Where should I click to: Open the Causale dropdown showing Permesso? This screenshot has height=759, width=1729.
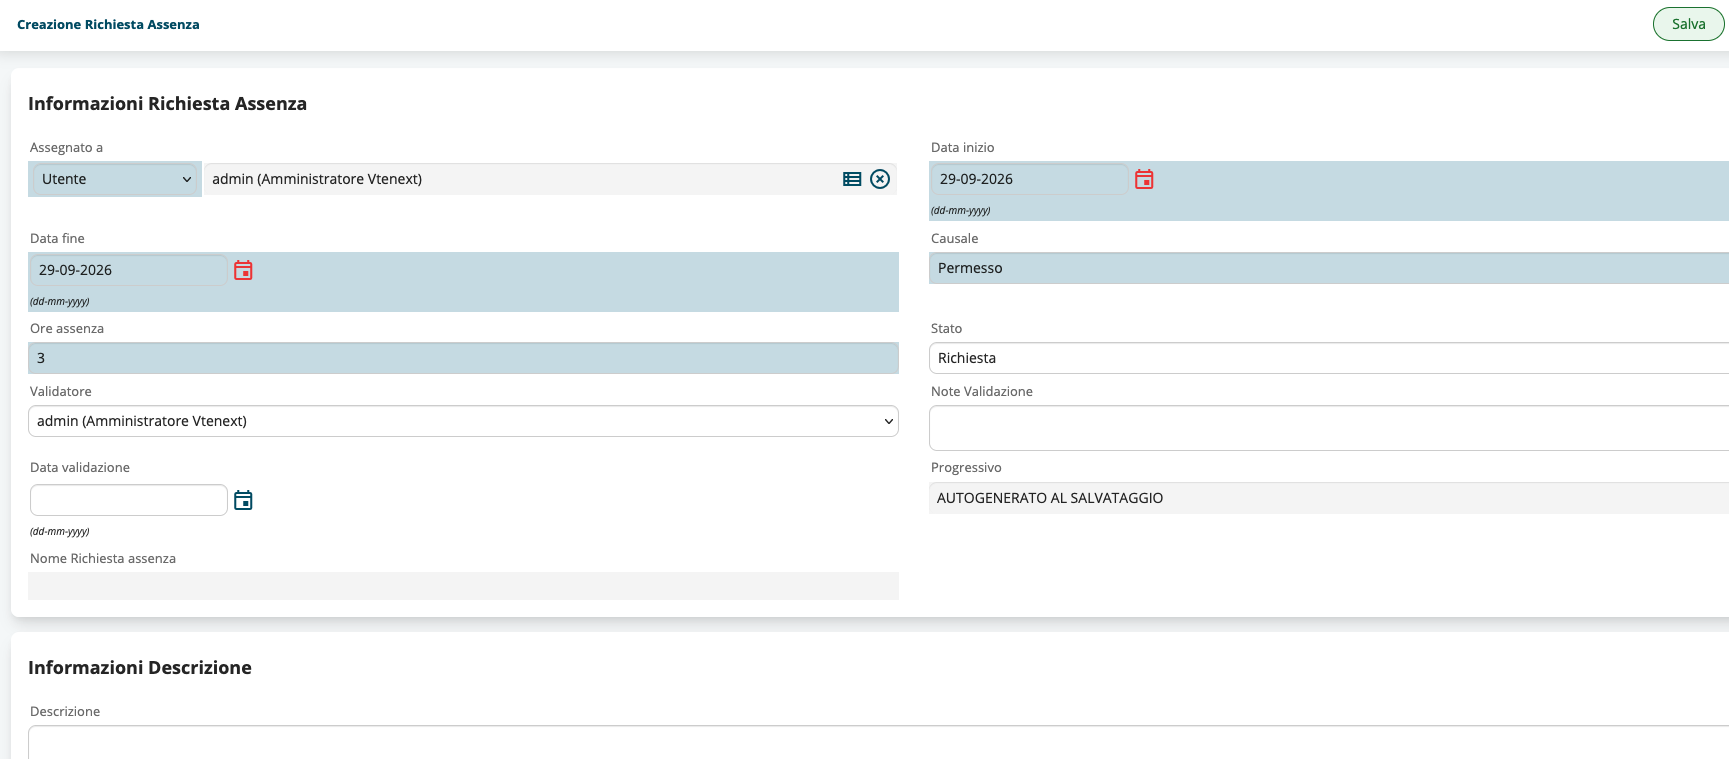click(x=1329, y=268)
